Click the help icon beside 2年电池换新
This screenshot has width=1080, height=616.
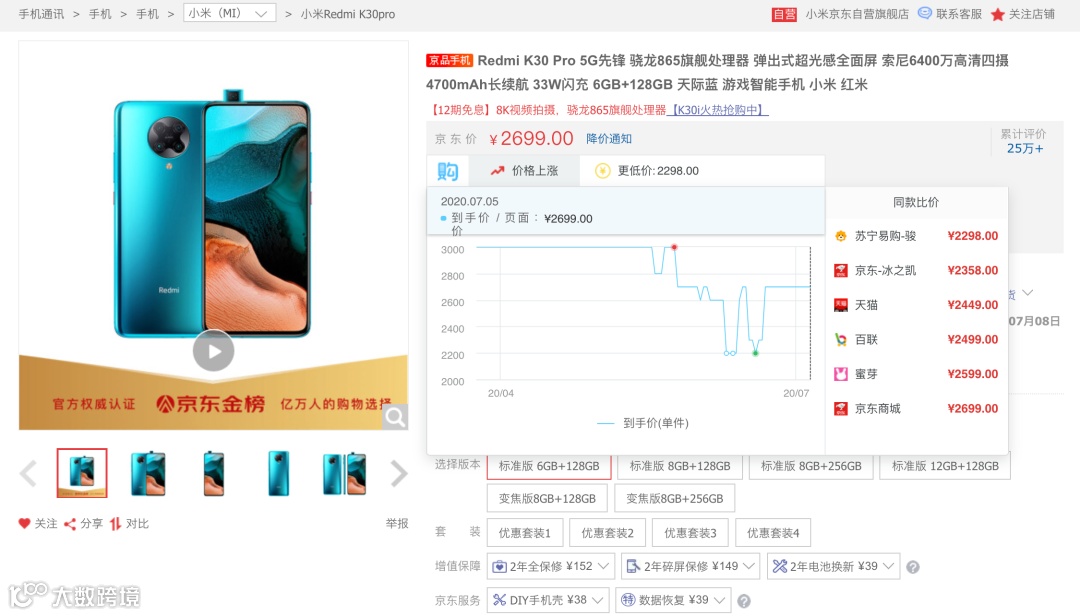coord(913,567)
